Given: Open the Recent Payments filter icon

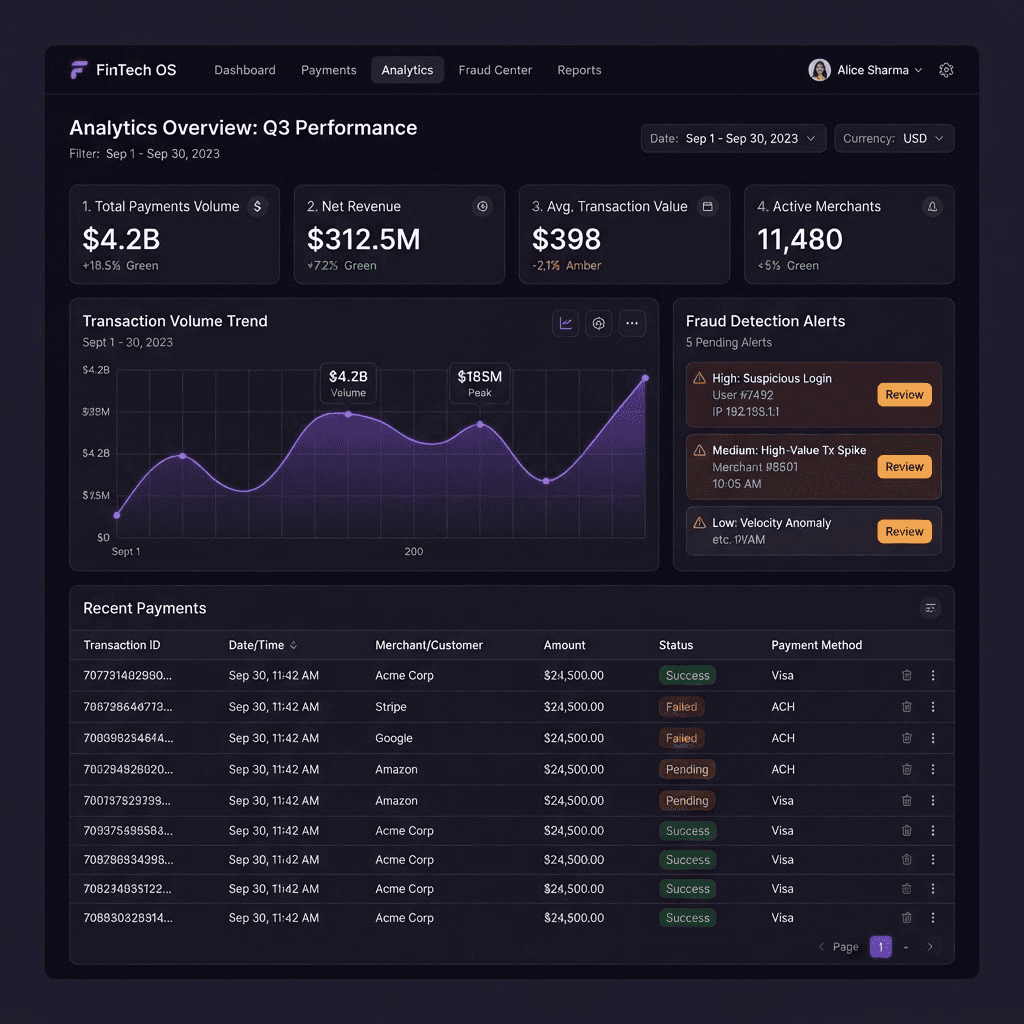Looking at the screenshot, I should click(930, 608).
